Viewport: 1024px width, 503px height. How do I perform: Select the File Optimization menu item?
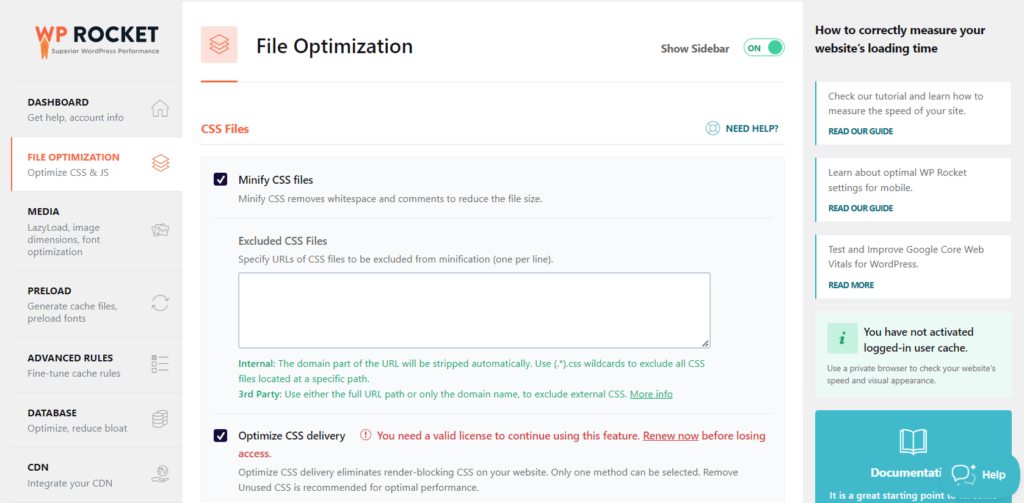point(97,165)
